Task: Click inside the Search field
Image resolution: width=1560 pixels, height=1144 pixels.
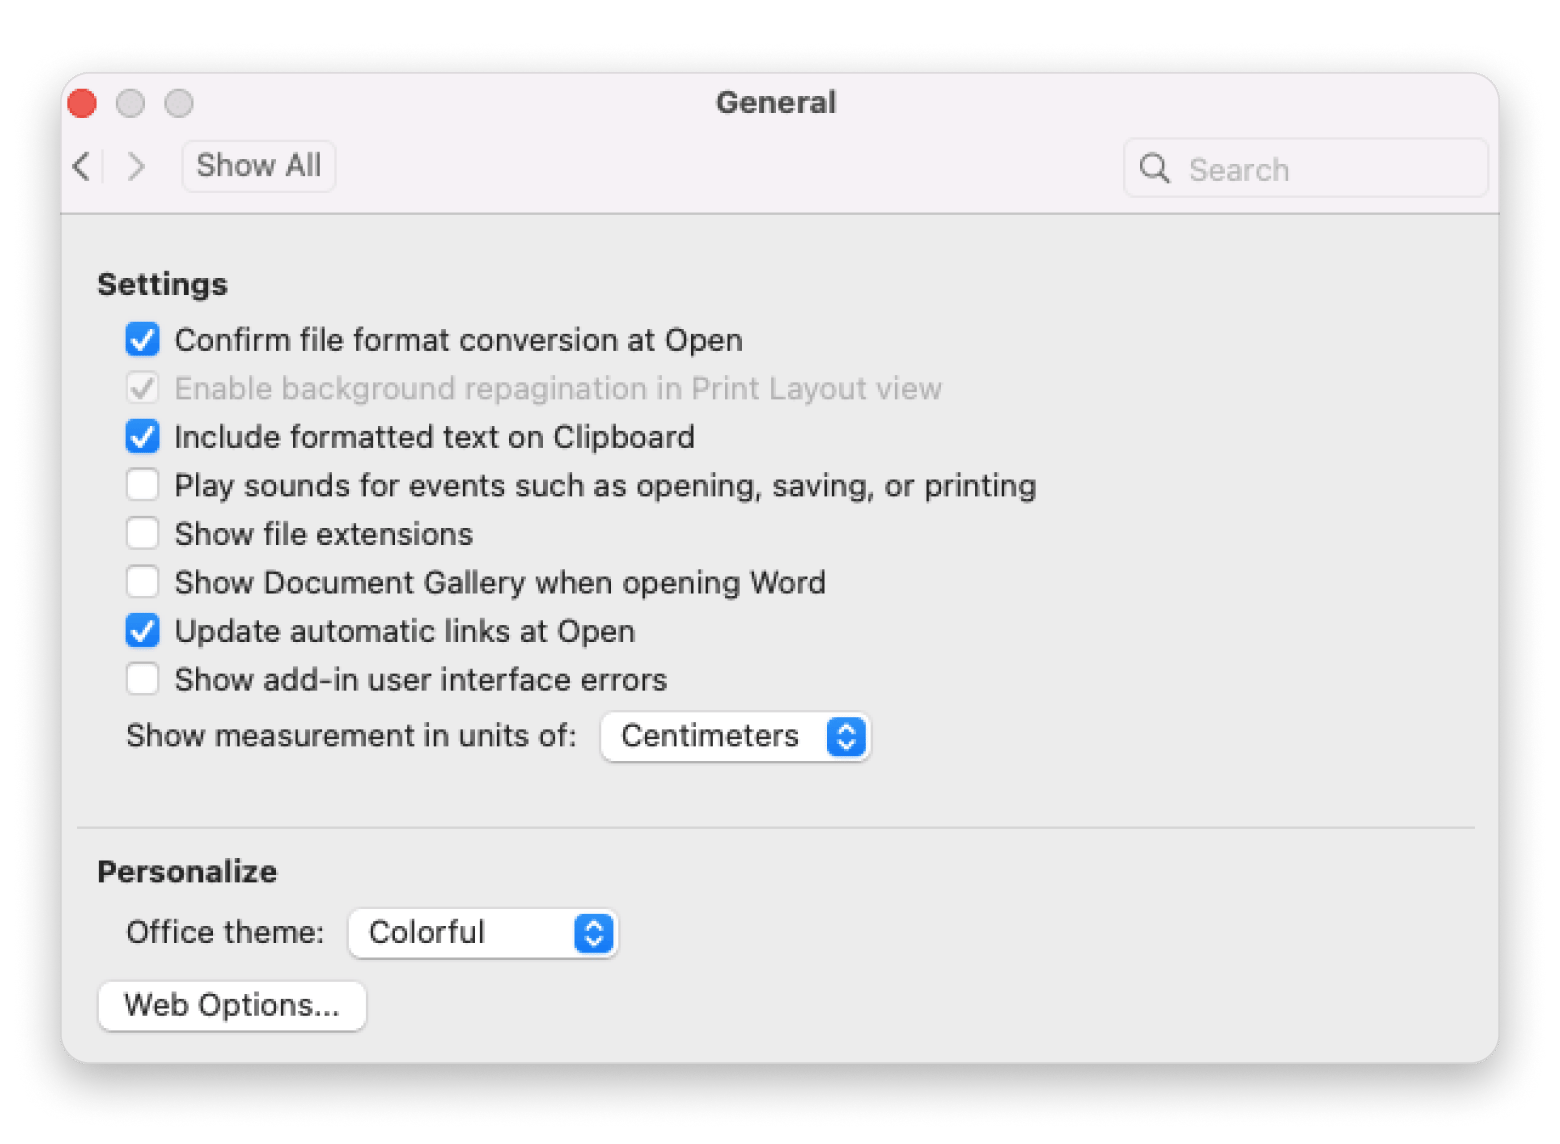Action: tap(1300, 169)
